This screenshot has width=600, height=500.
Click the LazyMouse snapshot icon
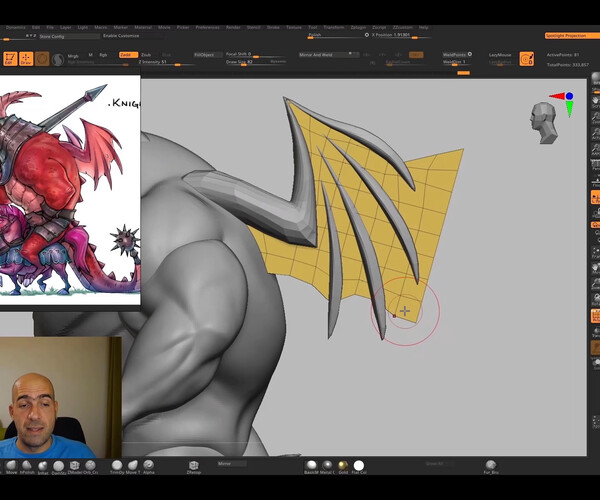click(x=527, y=59)
